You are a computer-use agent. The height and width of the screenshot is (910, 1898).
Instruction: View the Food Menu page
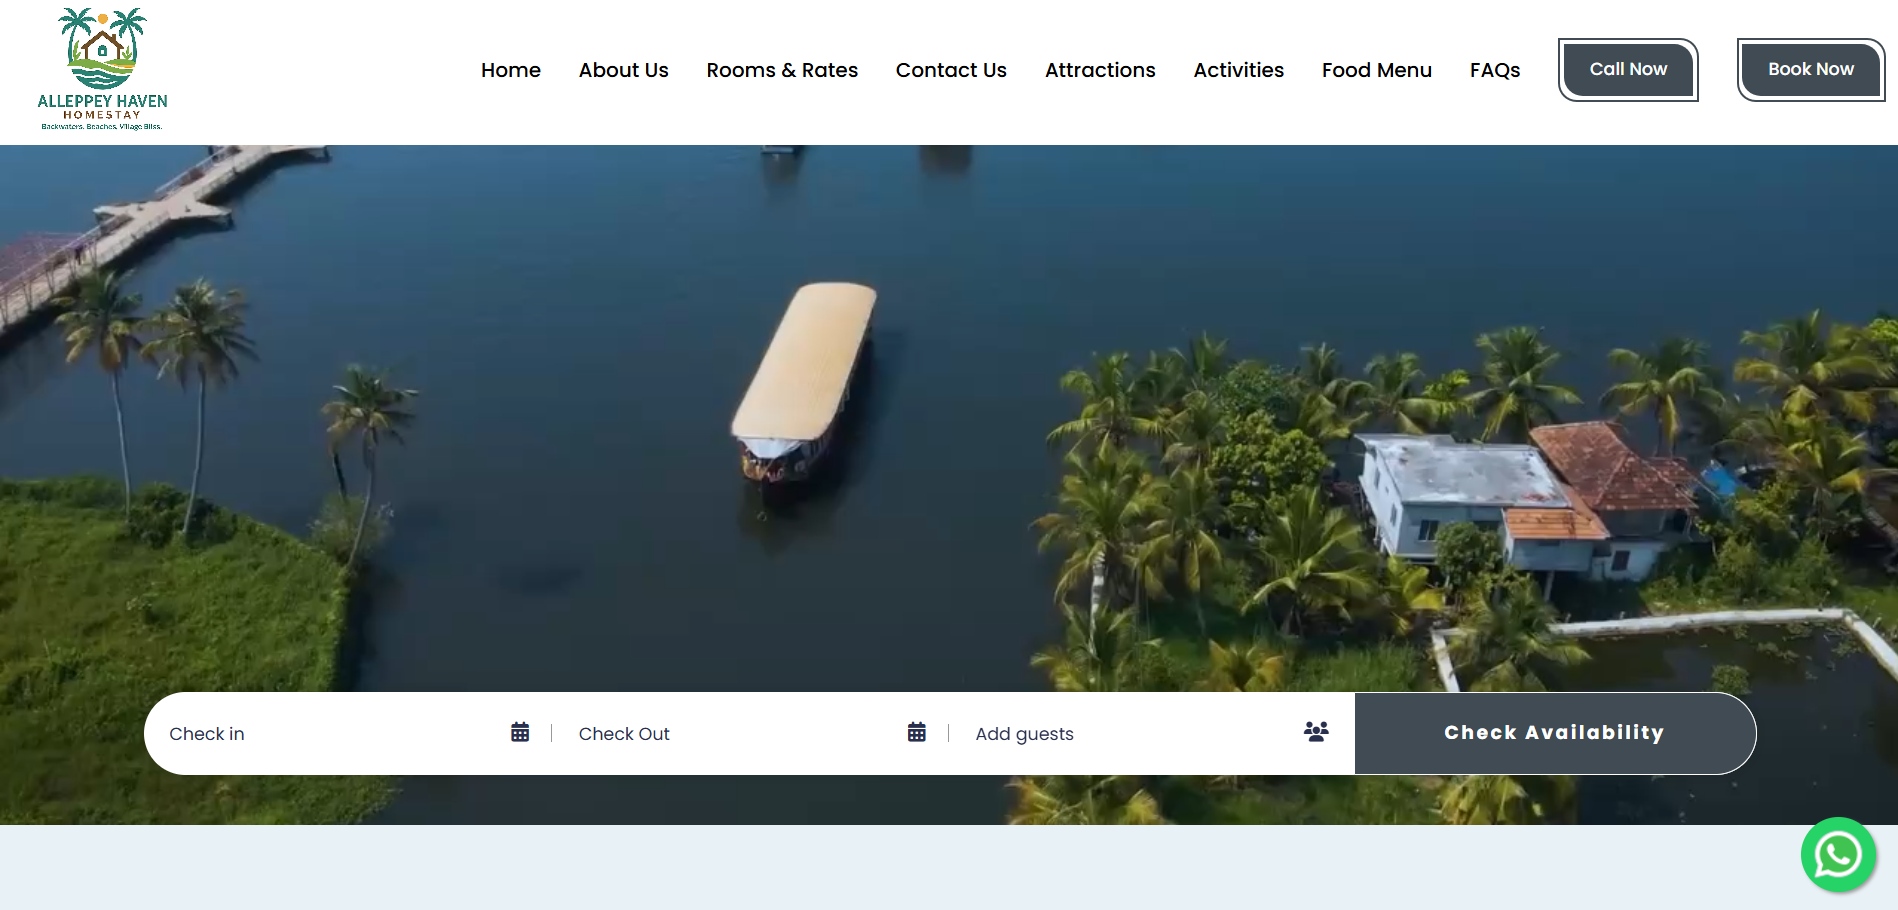click(1376, 70)
